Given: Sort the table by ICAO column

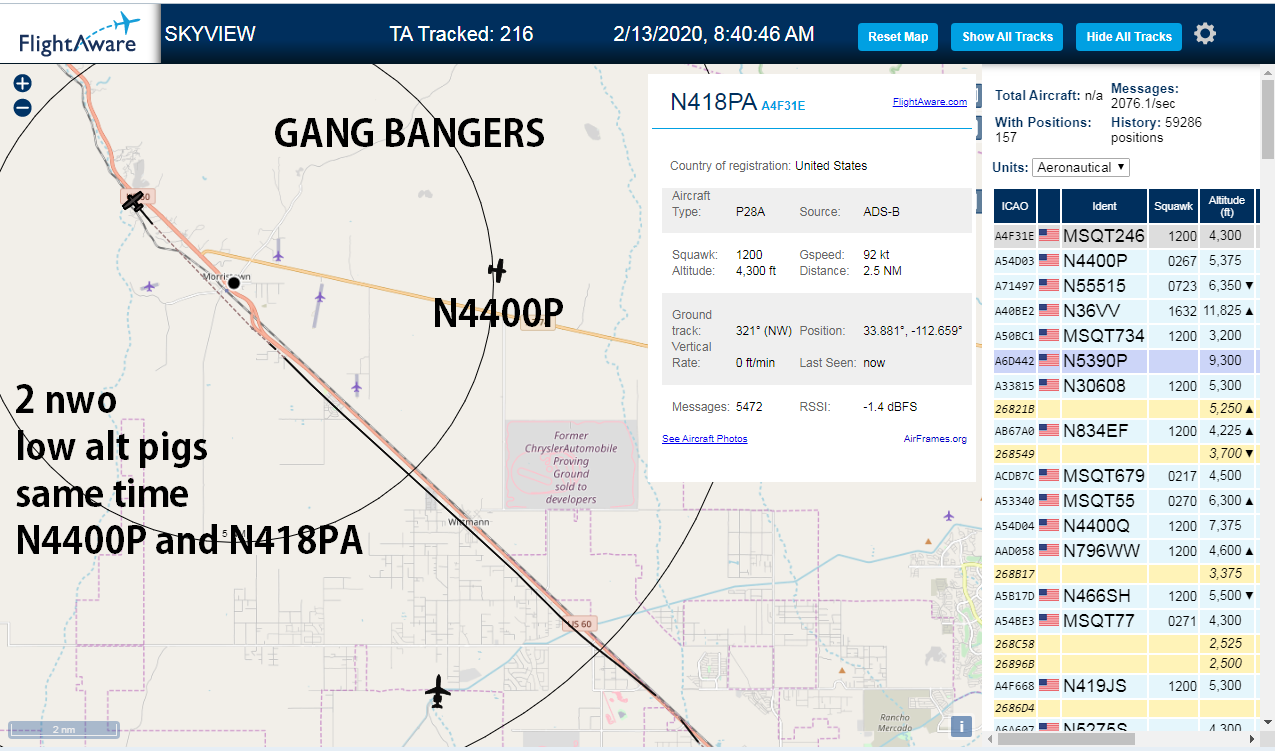Looking at the screenshot, I should [x=1015, y=206].
